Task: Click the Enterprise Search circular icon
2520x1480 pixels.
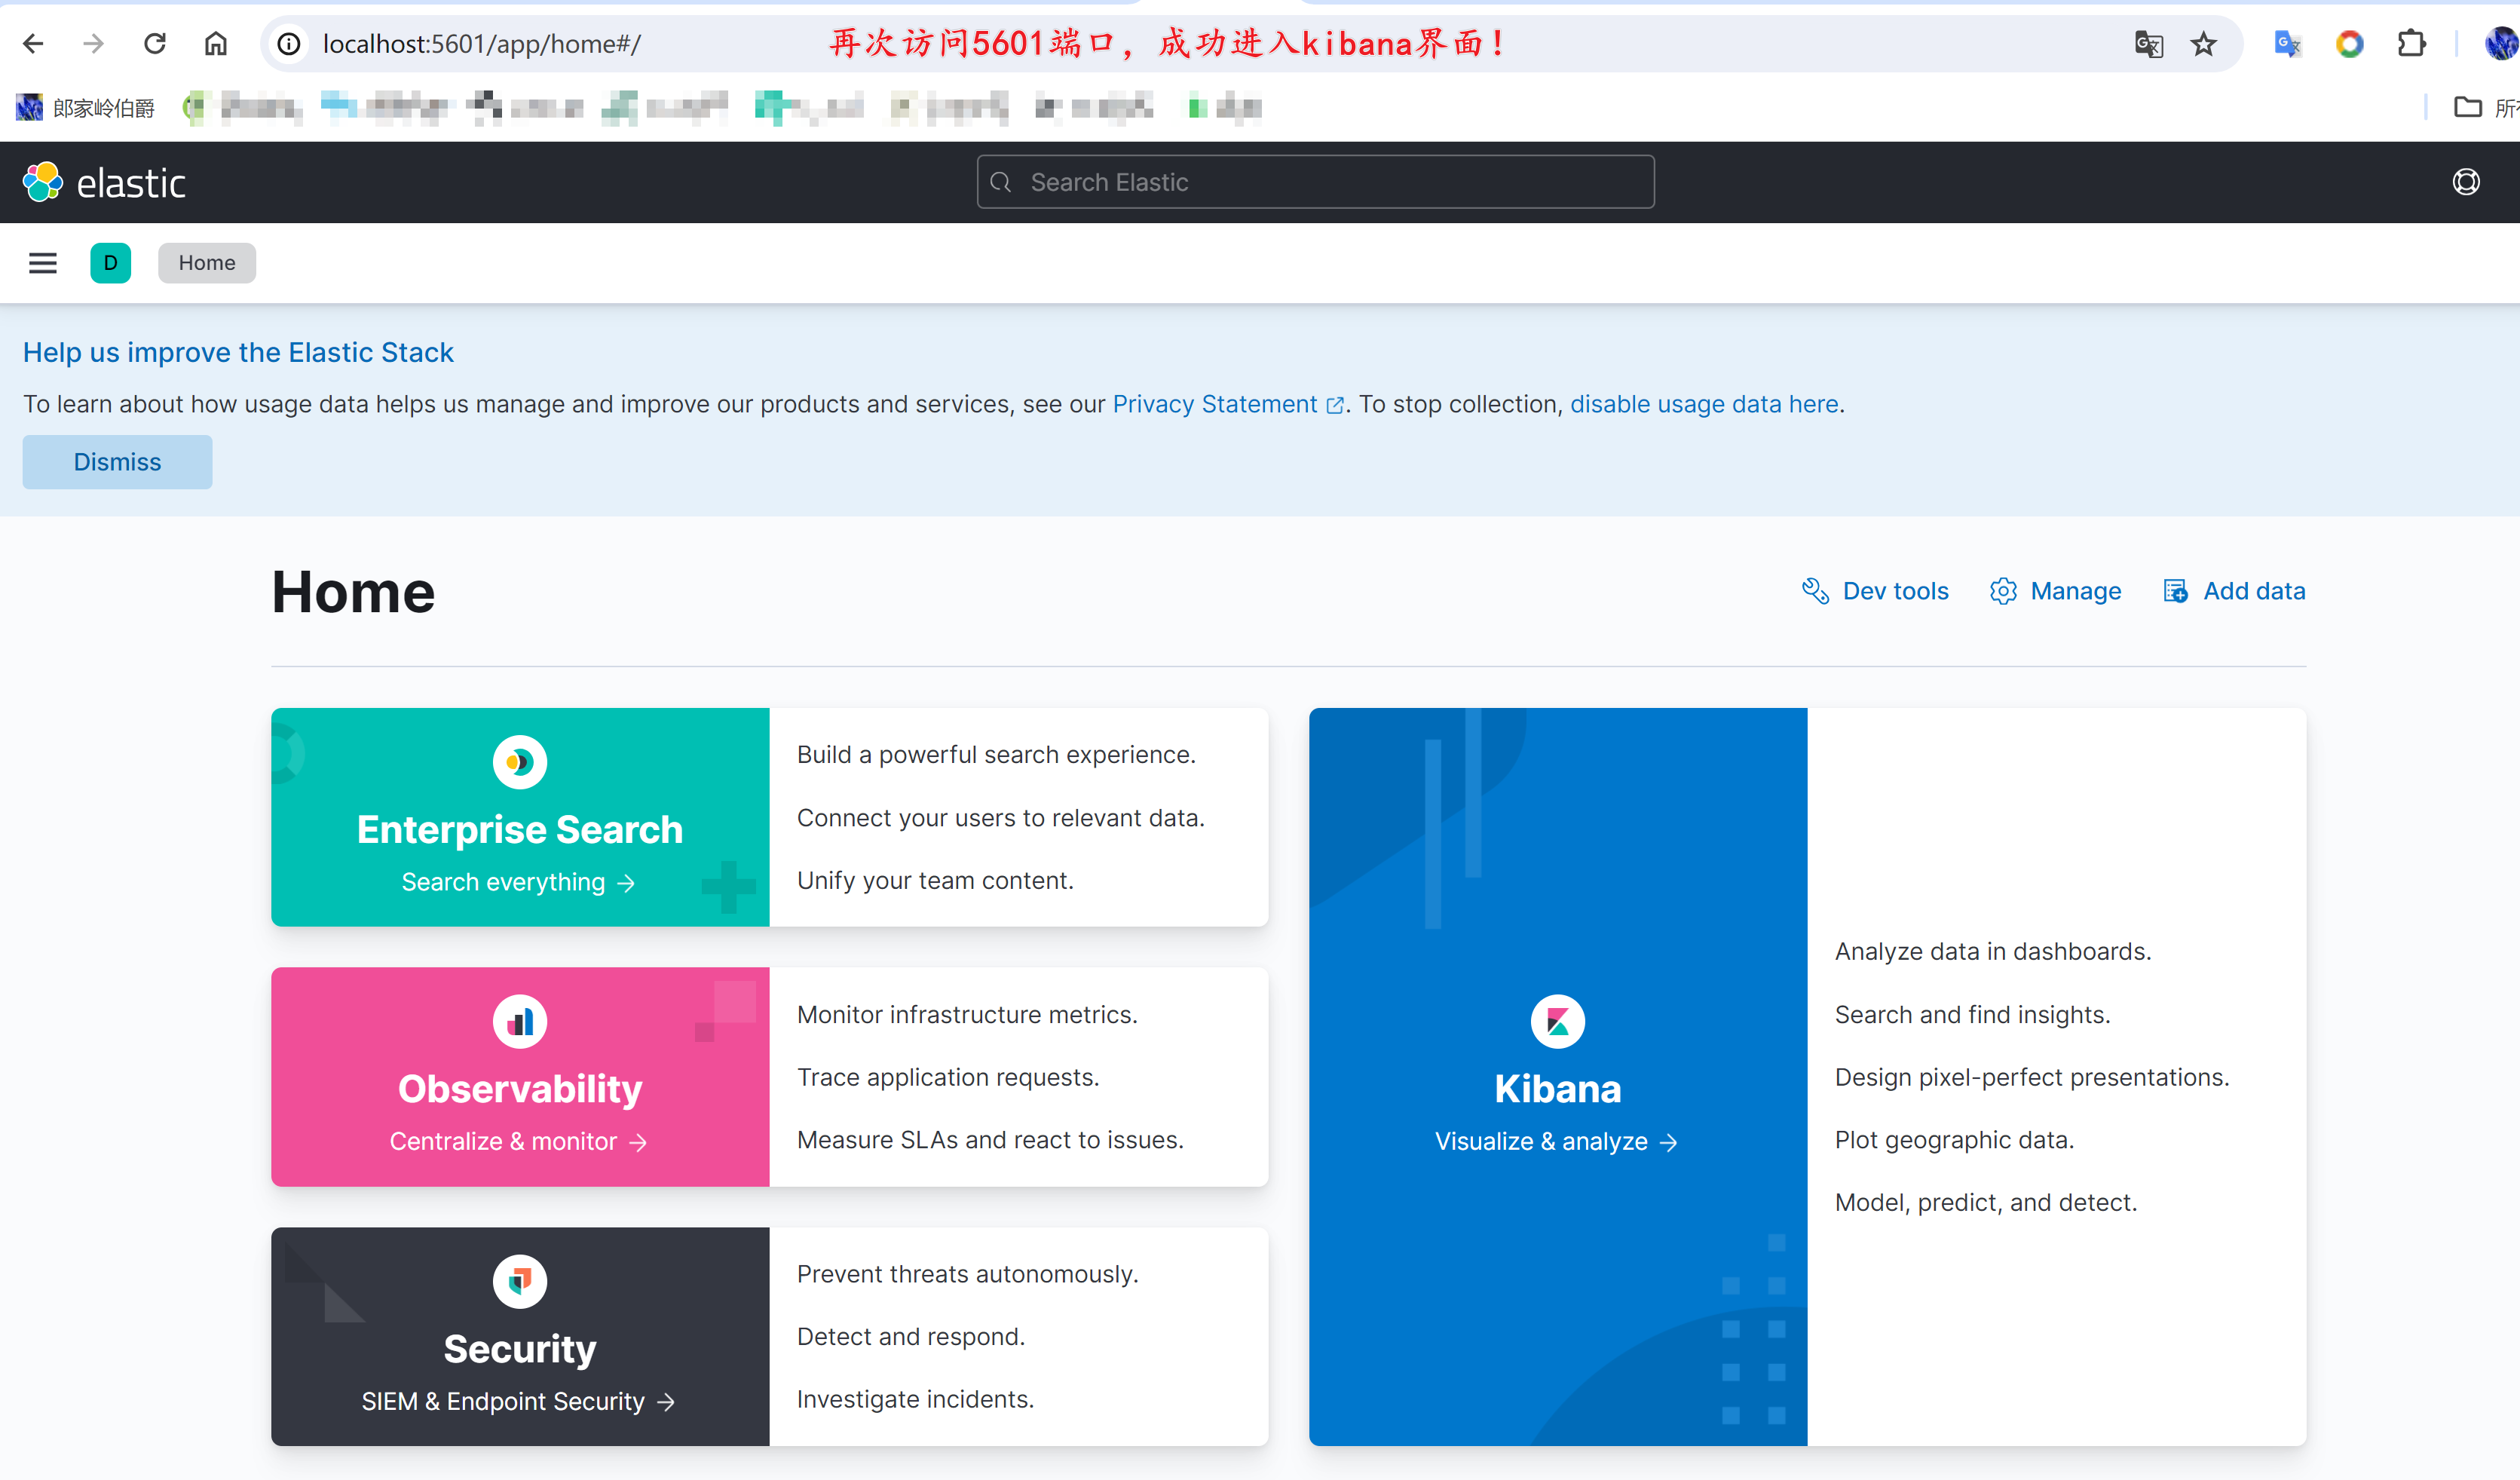Action: pos(520,762)
